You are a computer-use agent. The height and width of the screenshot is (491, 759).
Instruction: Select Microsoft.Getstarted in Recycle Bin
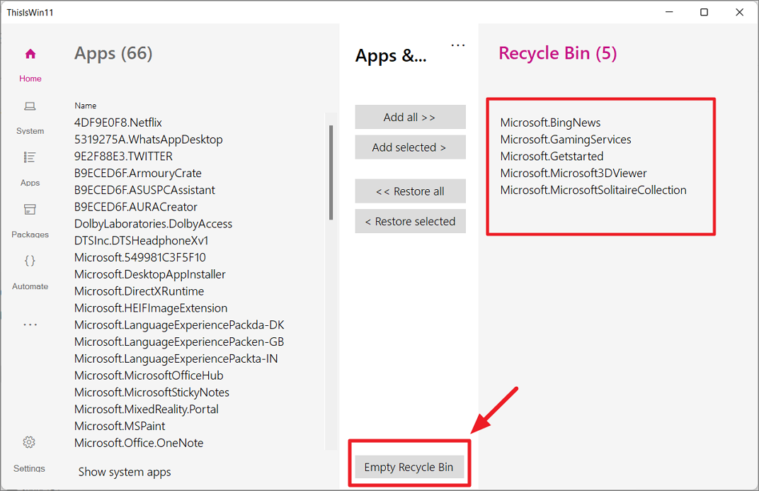[552, 156]
